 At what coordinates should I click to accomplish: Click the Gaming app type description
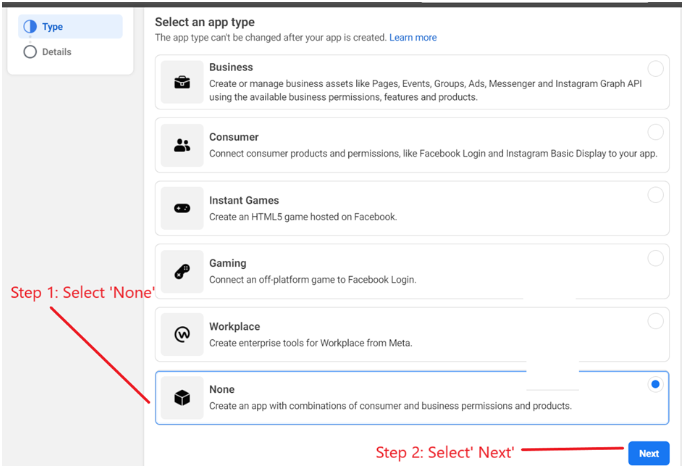click(312, 280)
